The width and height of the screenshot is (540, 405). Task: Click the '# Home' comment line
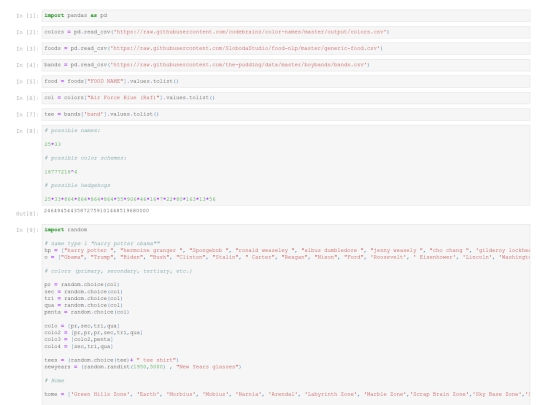click(54, 381)
